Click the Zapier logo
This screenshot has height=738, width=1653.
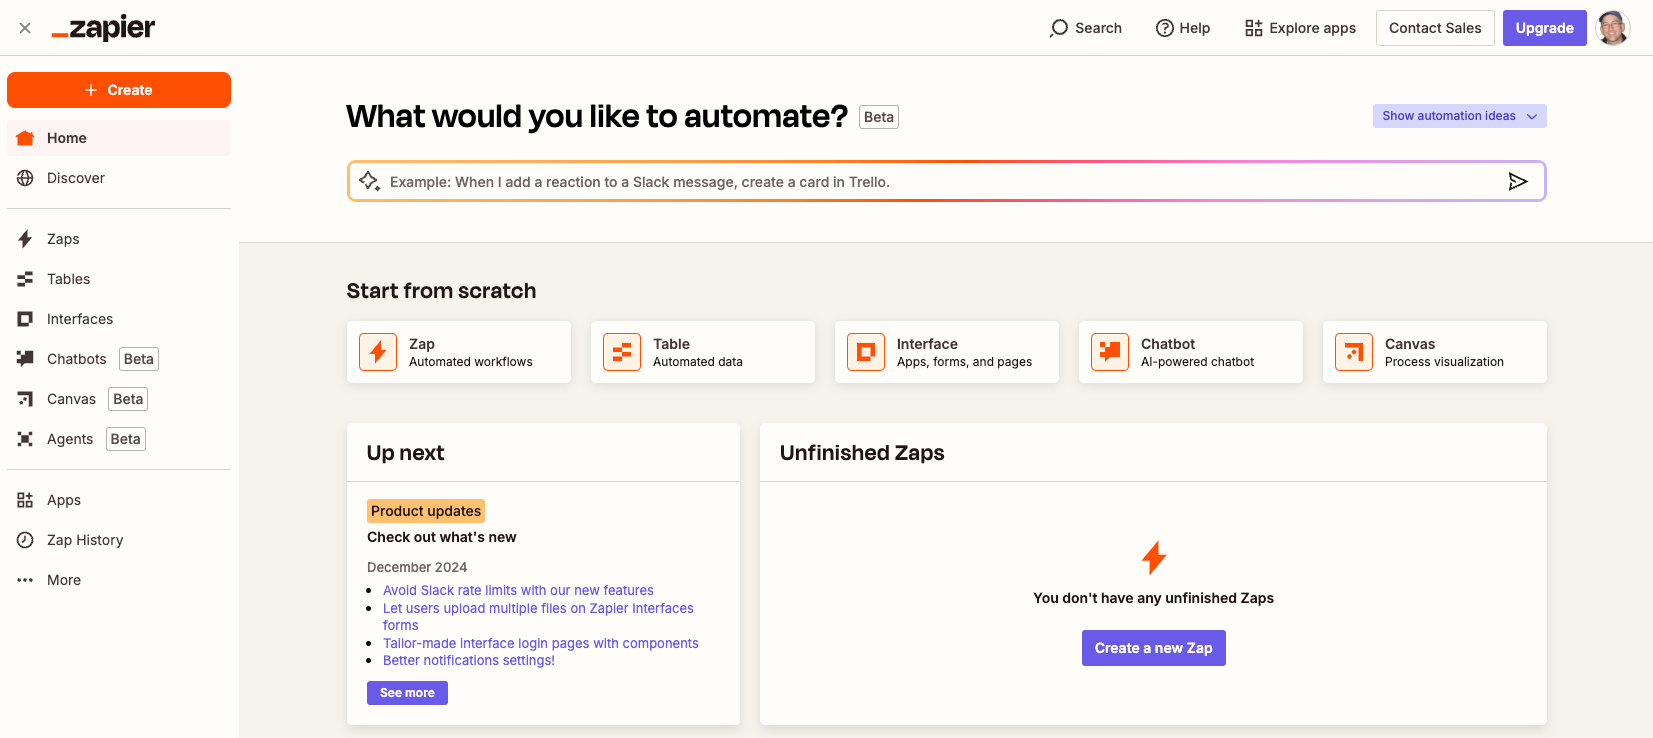point(103,28)
